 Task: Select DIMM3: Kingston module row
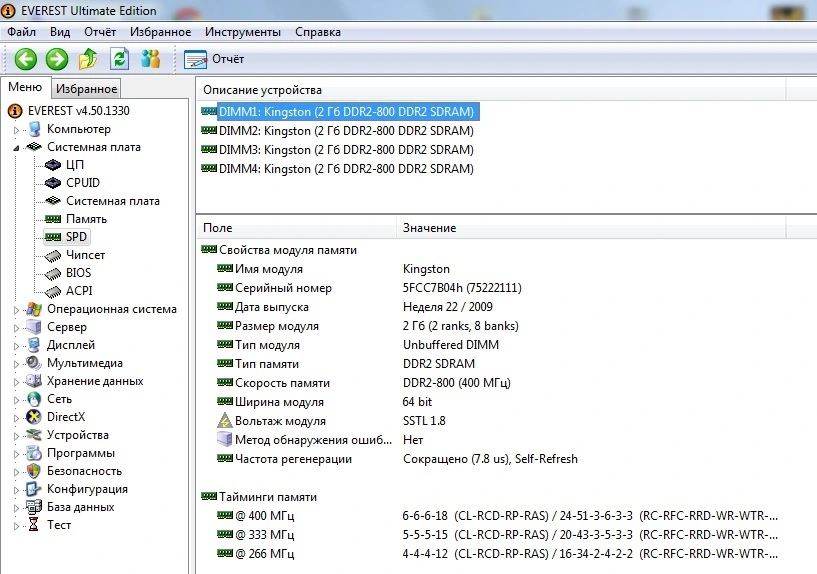[338, 149]
